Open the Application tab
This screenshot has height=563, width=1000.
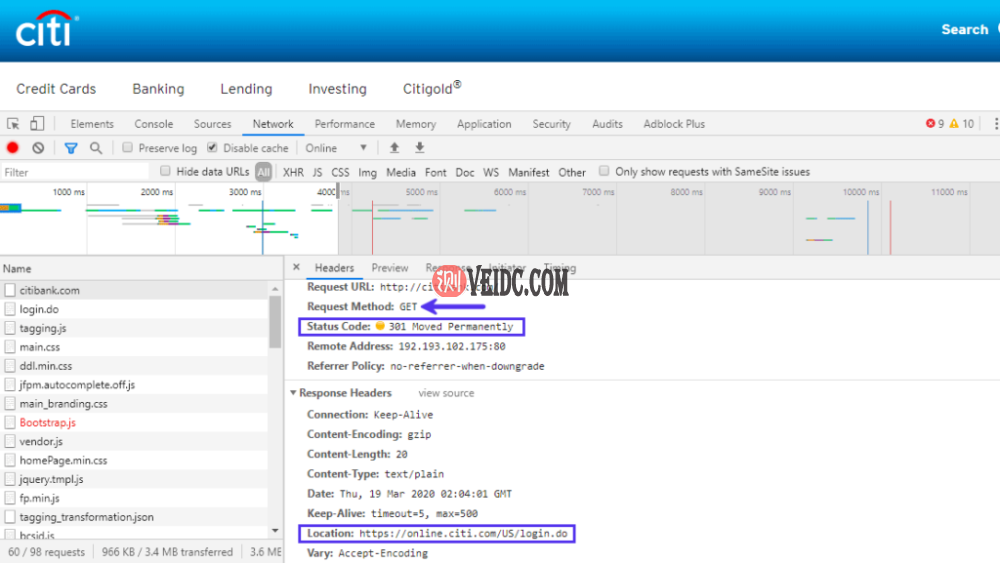click(x=484, y=124)
